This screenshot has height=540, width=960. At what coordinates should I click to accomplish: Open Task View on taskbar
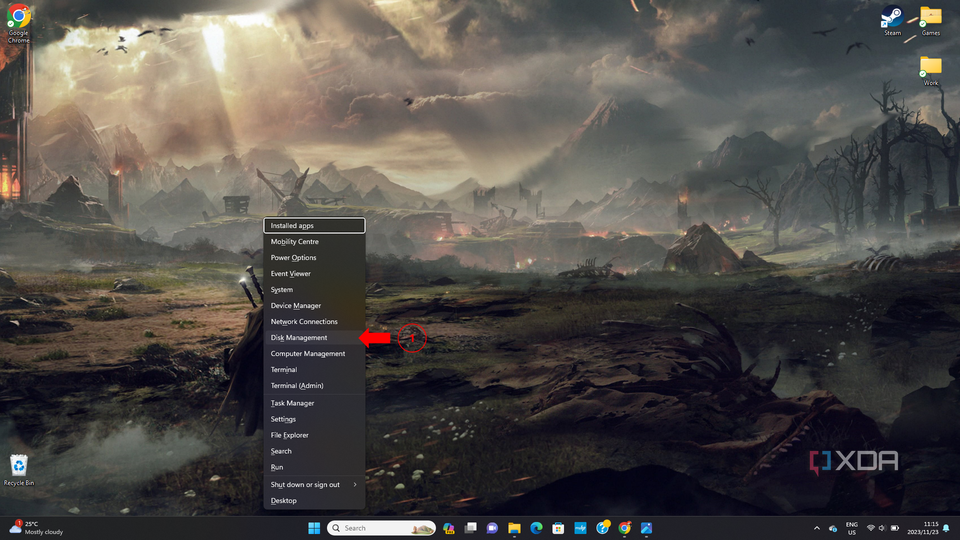coord(470,528)
